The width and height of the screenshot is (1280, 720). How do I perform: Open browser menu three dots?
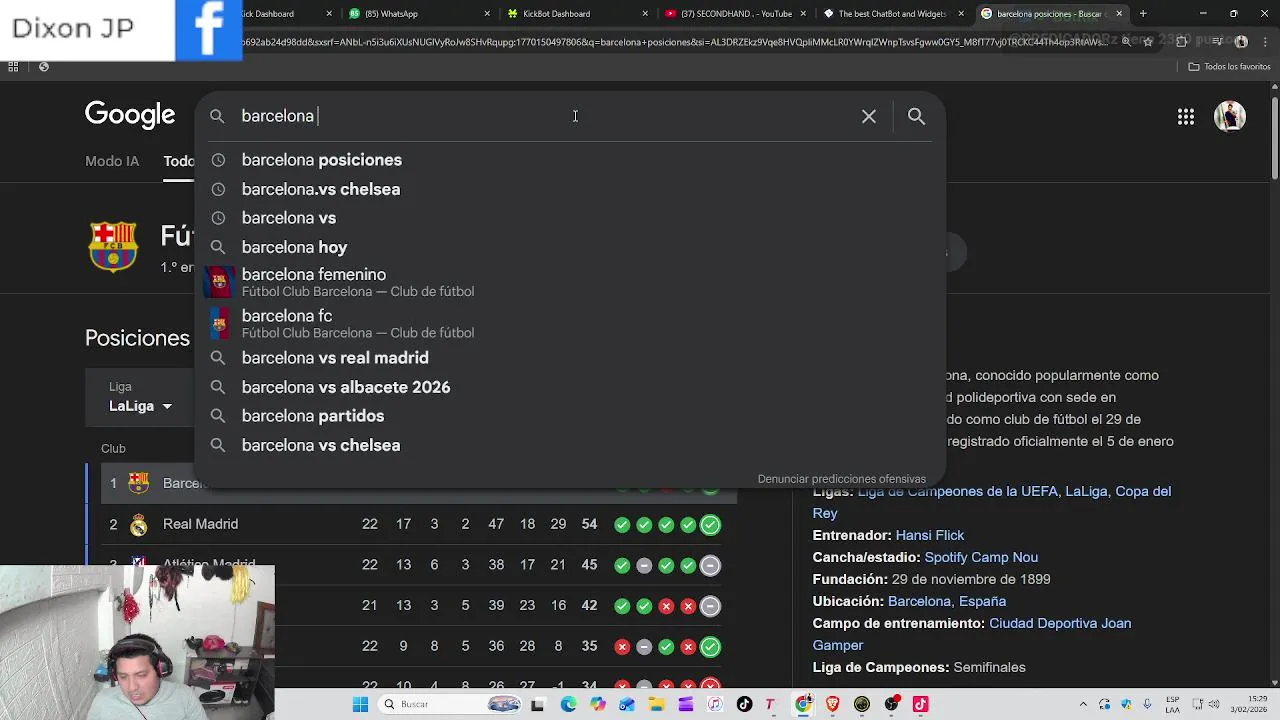tap(1264, 41)
